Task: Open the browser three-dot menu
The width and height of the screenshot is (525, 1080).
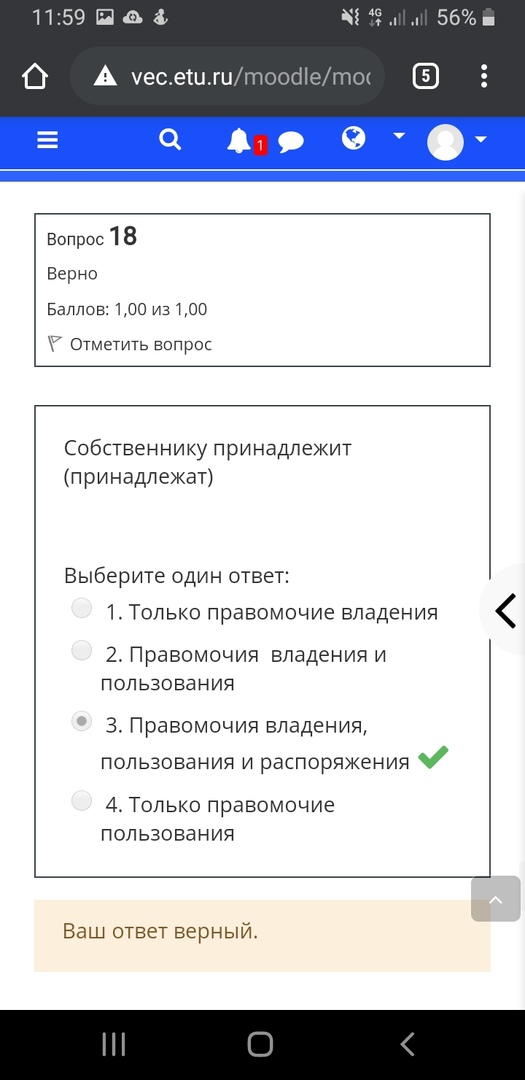Action: pos(484,76)
